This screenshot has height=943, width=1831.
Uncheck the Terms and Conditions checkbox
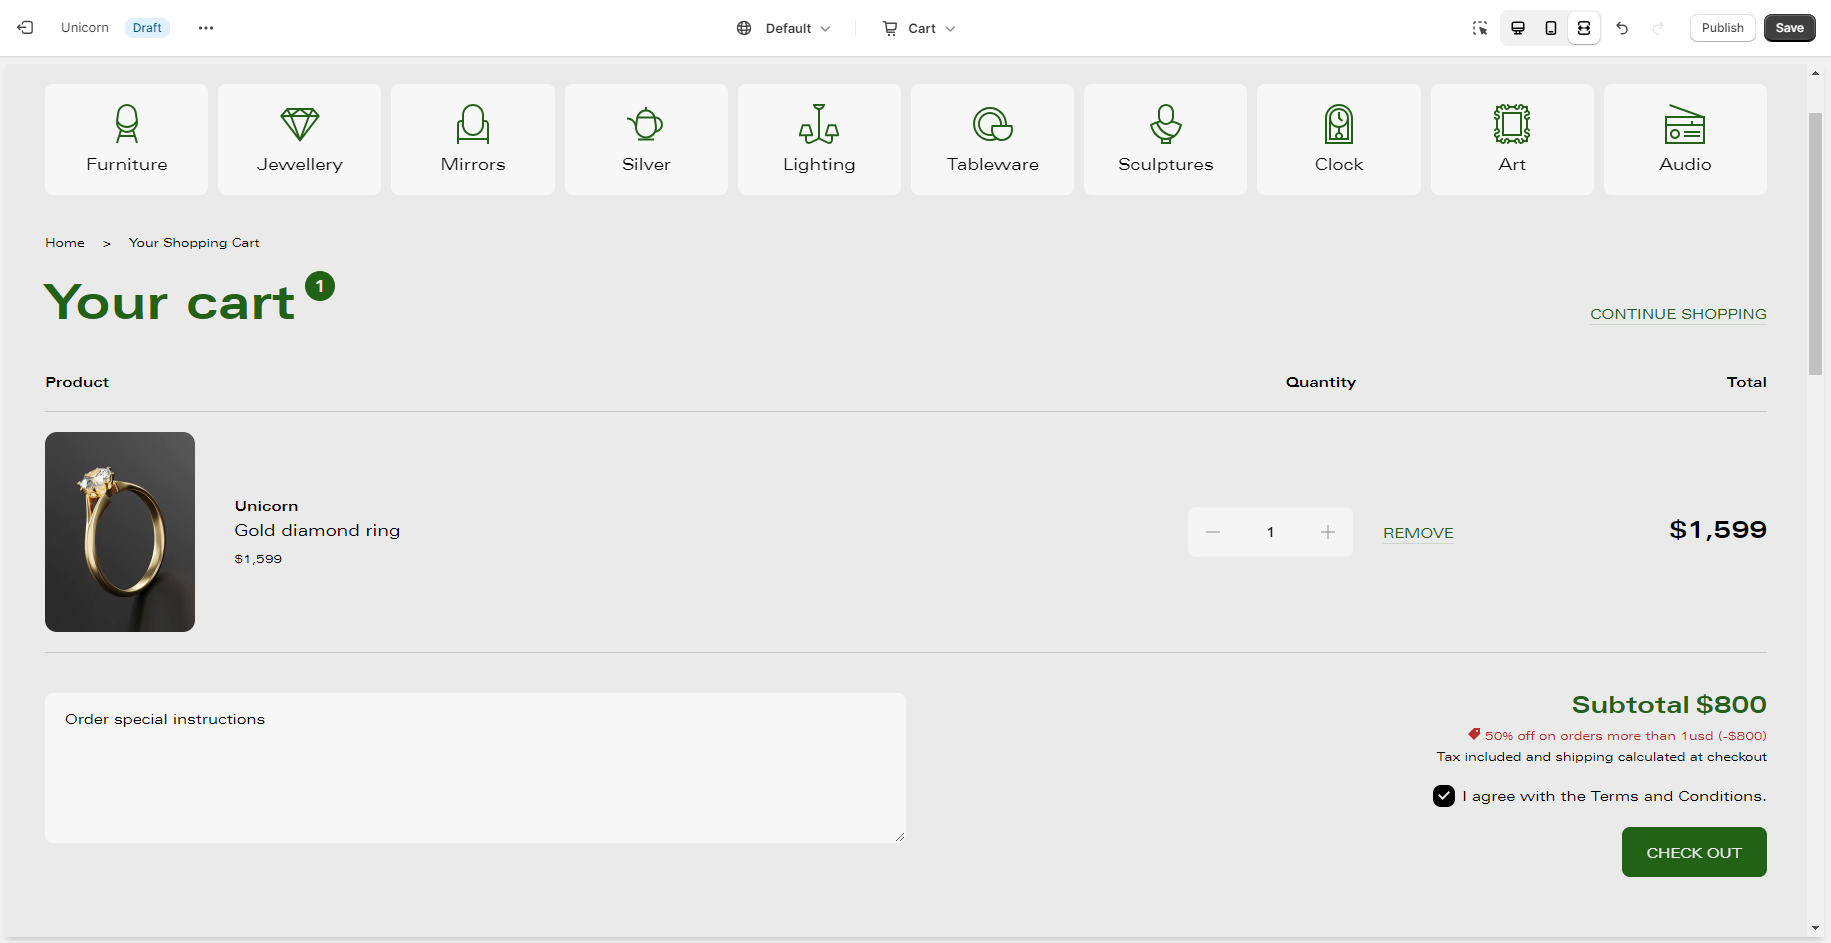(1443, 796)
